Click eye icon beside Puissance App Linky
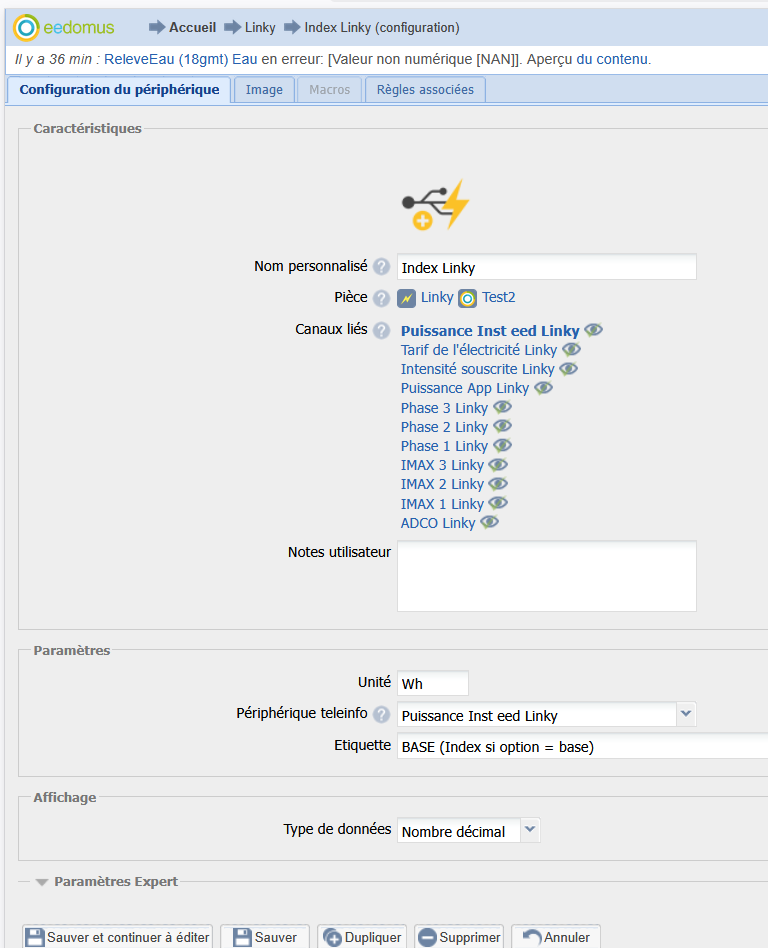This screenshot has width=768, height=948. (x=544, y=388)
